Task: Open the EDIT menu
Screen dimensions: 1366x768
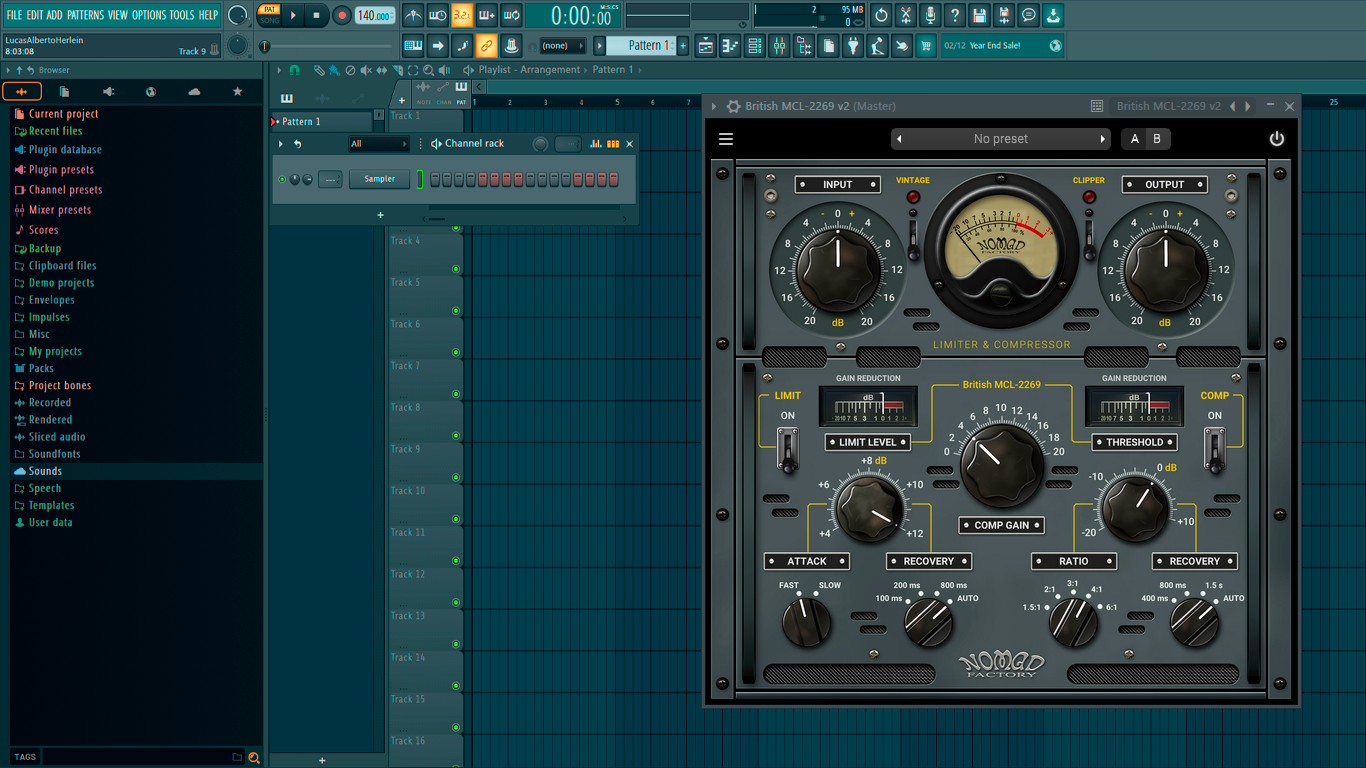Action: (35, 15)
